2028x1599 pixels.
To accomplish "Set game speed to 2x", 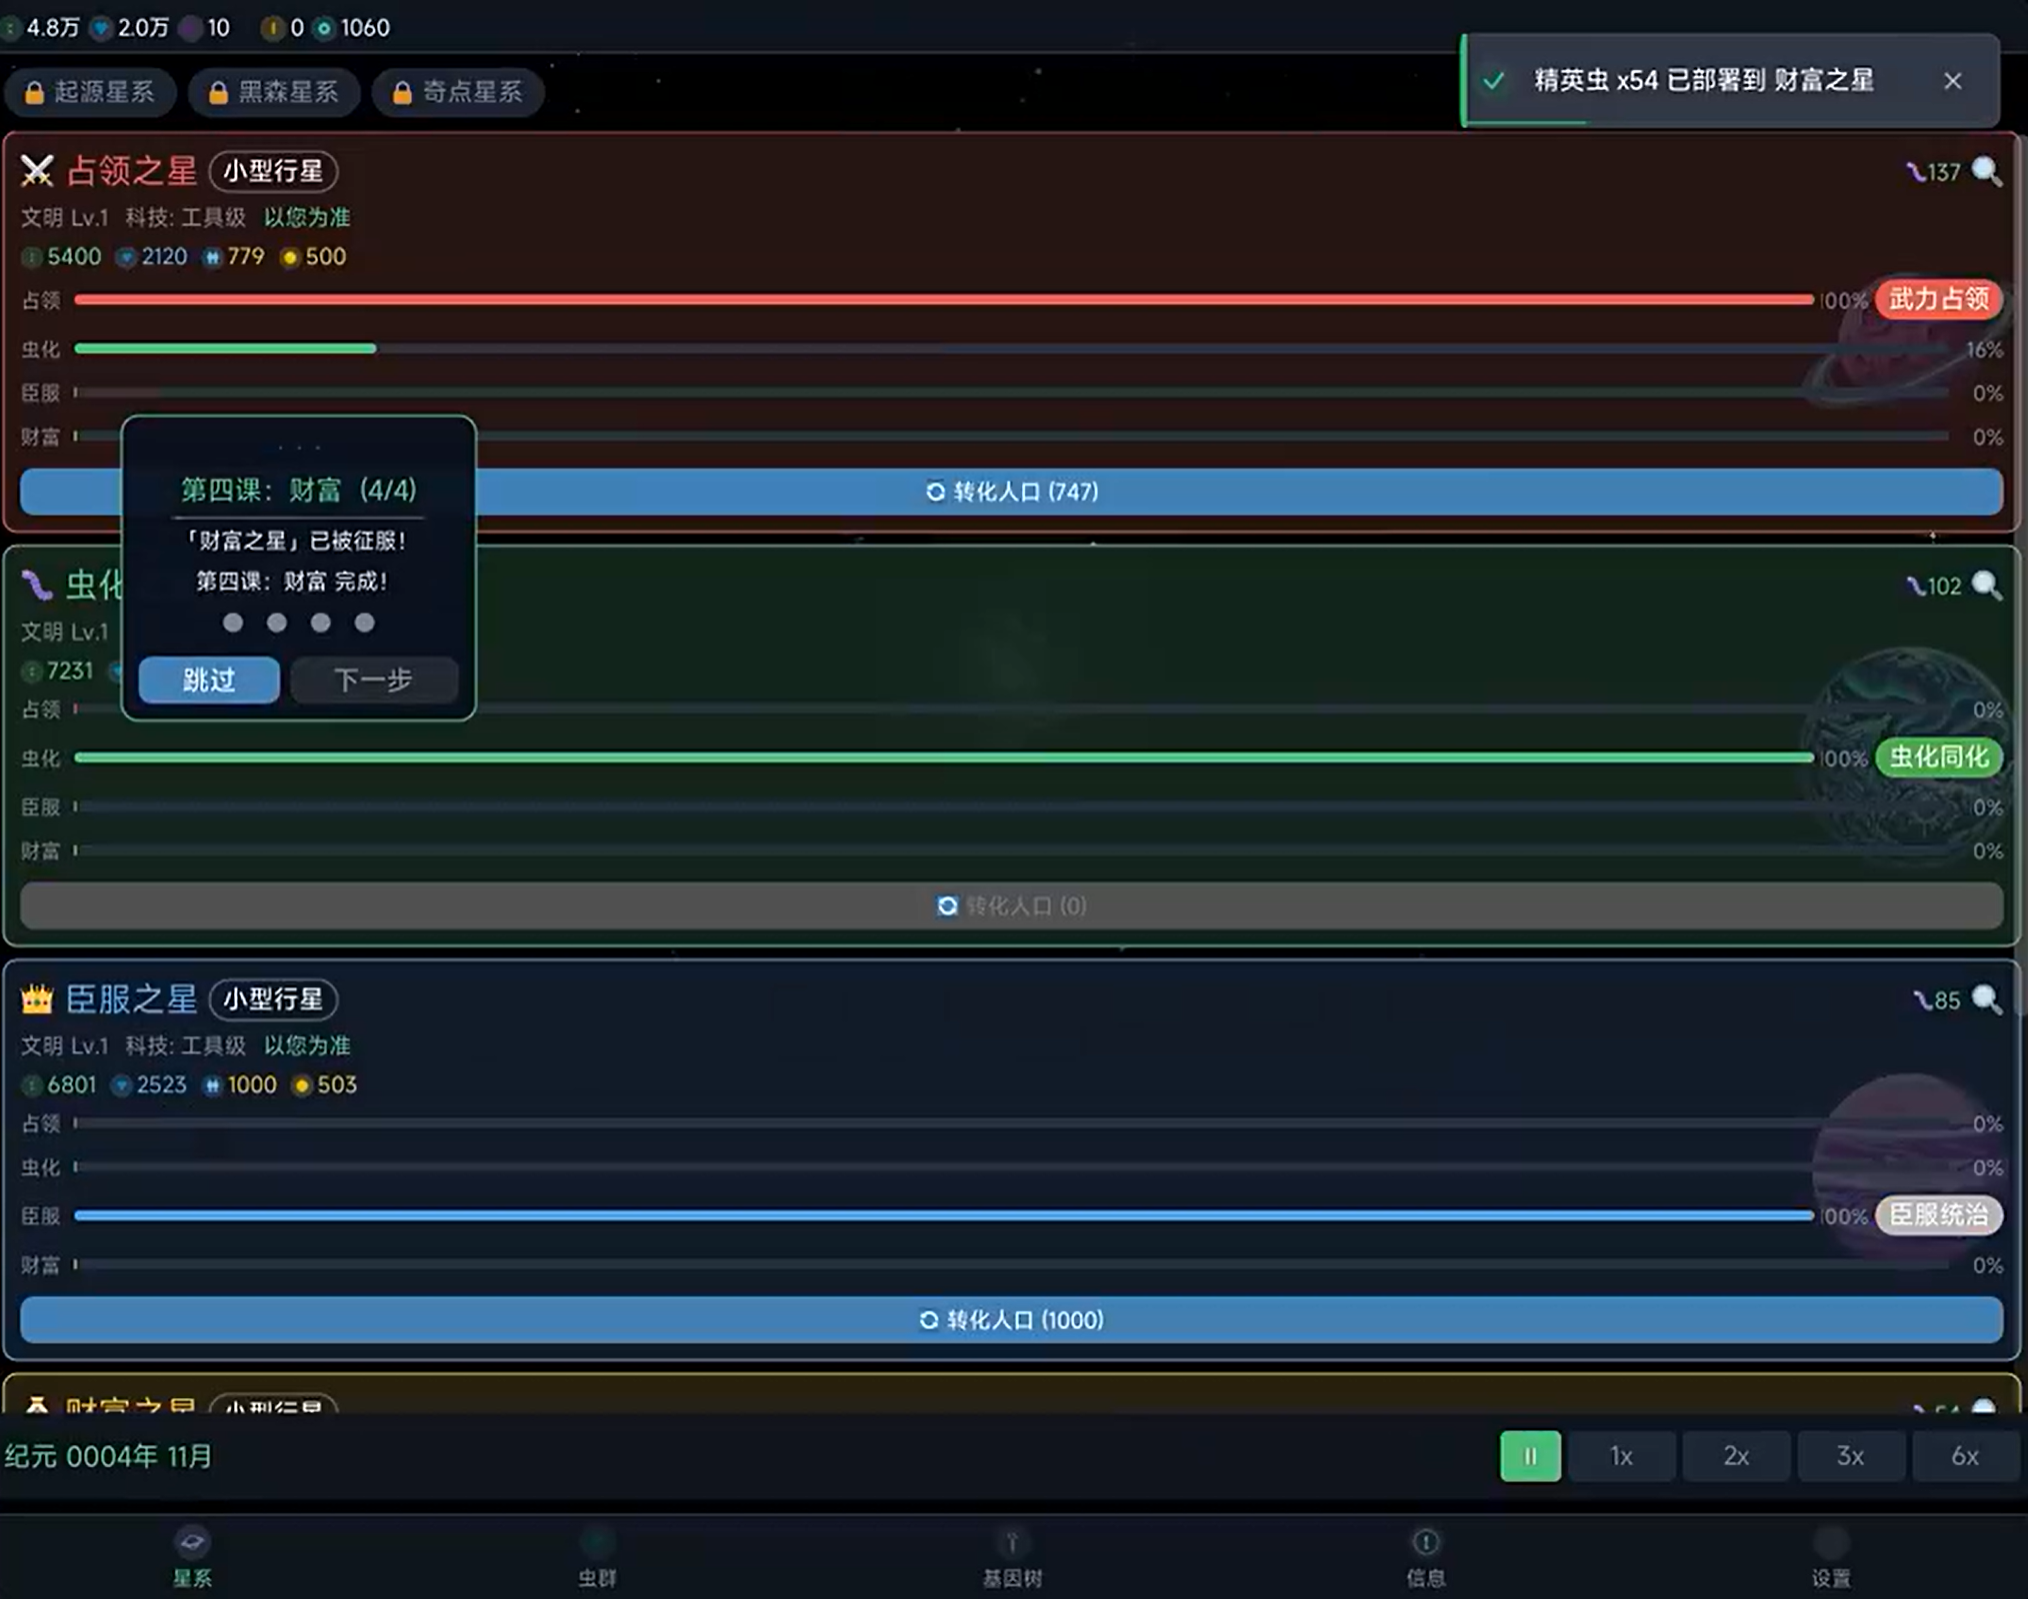I will tap(1736, 1456).
